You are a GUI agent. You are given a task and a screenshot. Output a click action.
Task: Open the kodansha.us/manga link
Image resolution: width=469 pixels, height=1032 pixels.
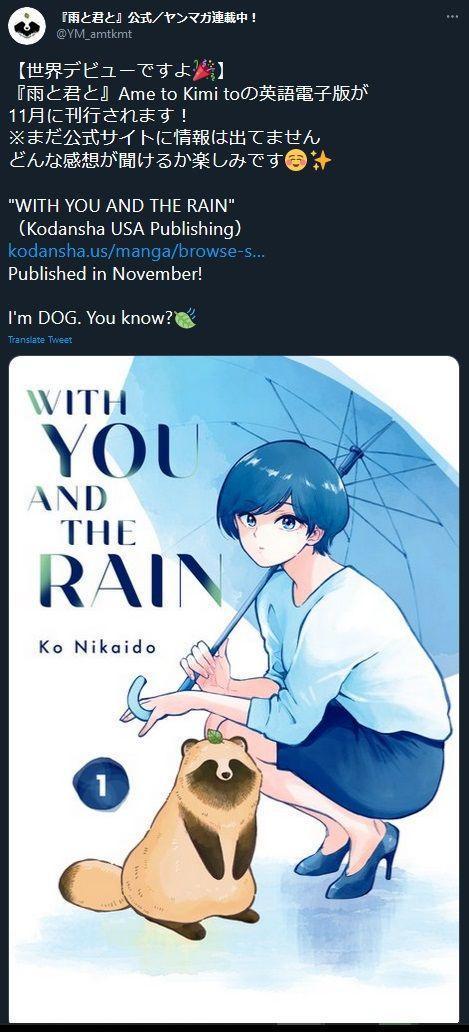[137, 251]
